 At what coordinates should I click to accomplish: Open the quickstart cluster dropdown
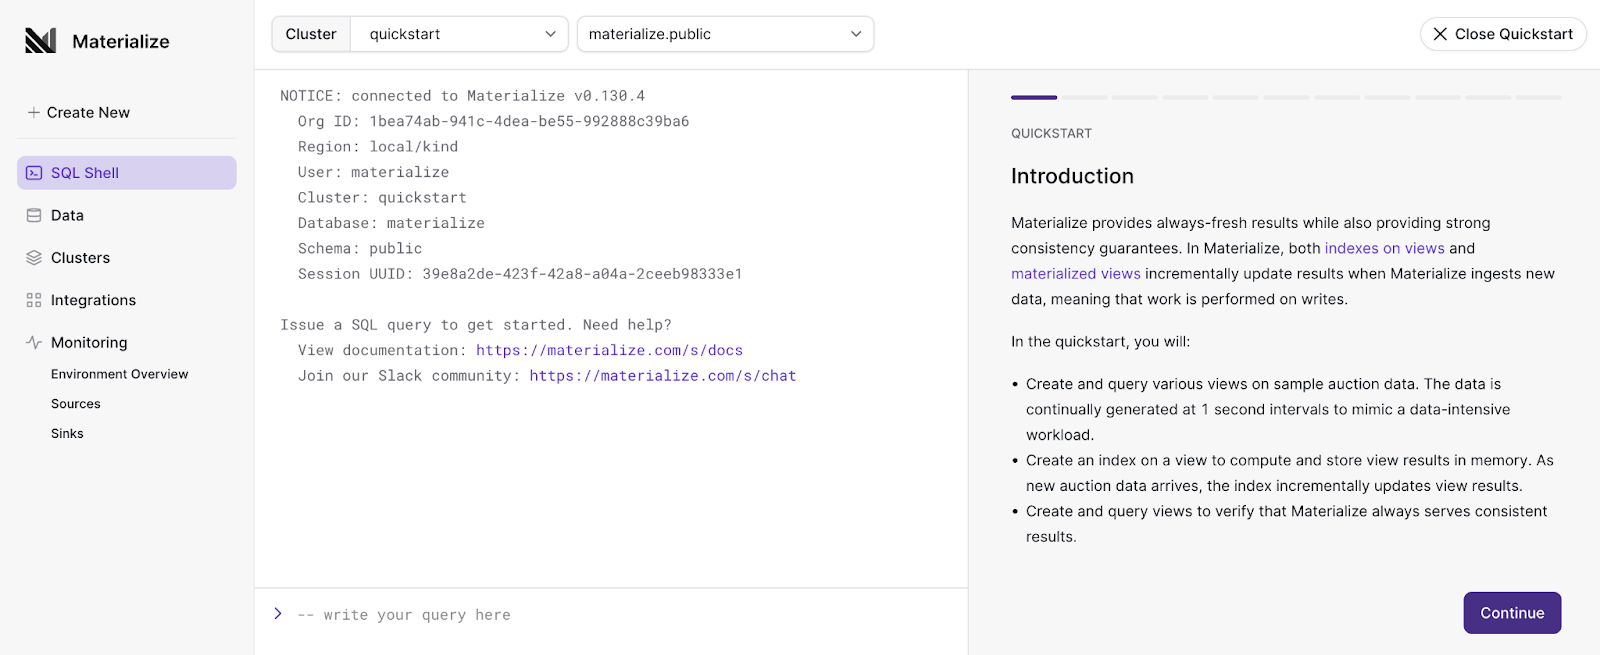pyautogui.click(x=459, y=34)
